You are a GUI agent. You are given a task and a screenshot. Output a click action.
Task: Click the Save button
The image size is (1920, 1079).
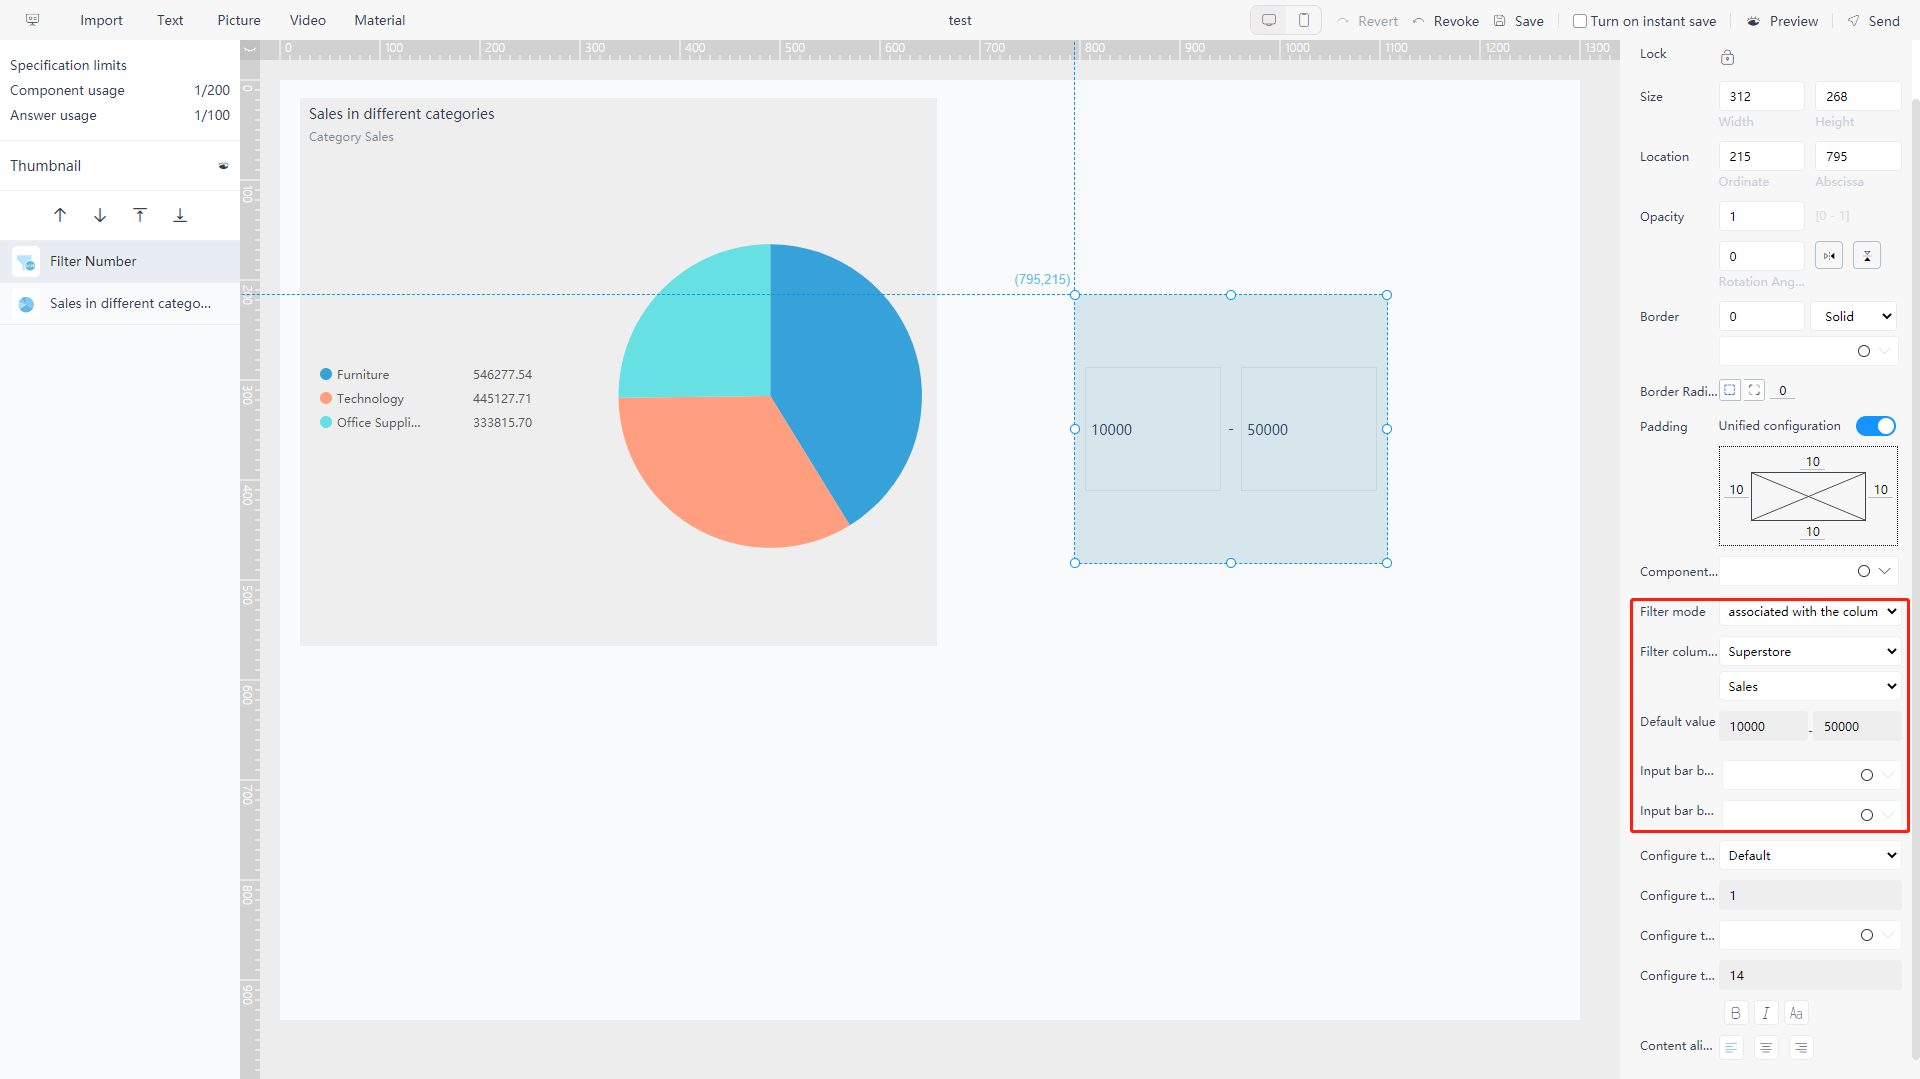(x=1519, y=21)
